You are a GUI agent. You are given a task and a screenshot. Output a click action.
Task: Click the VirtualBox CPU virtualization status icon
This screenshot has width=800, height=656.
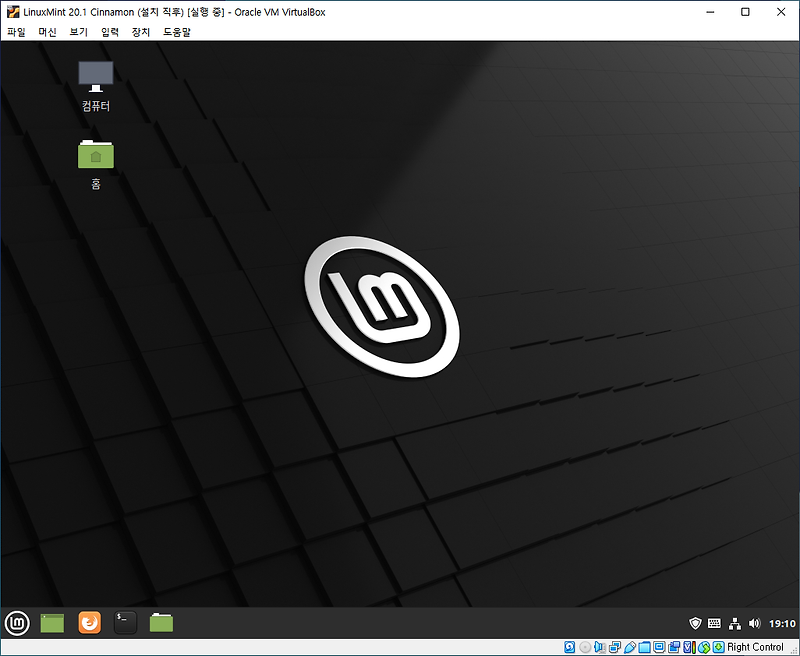click(x=689, y=647)
